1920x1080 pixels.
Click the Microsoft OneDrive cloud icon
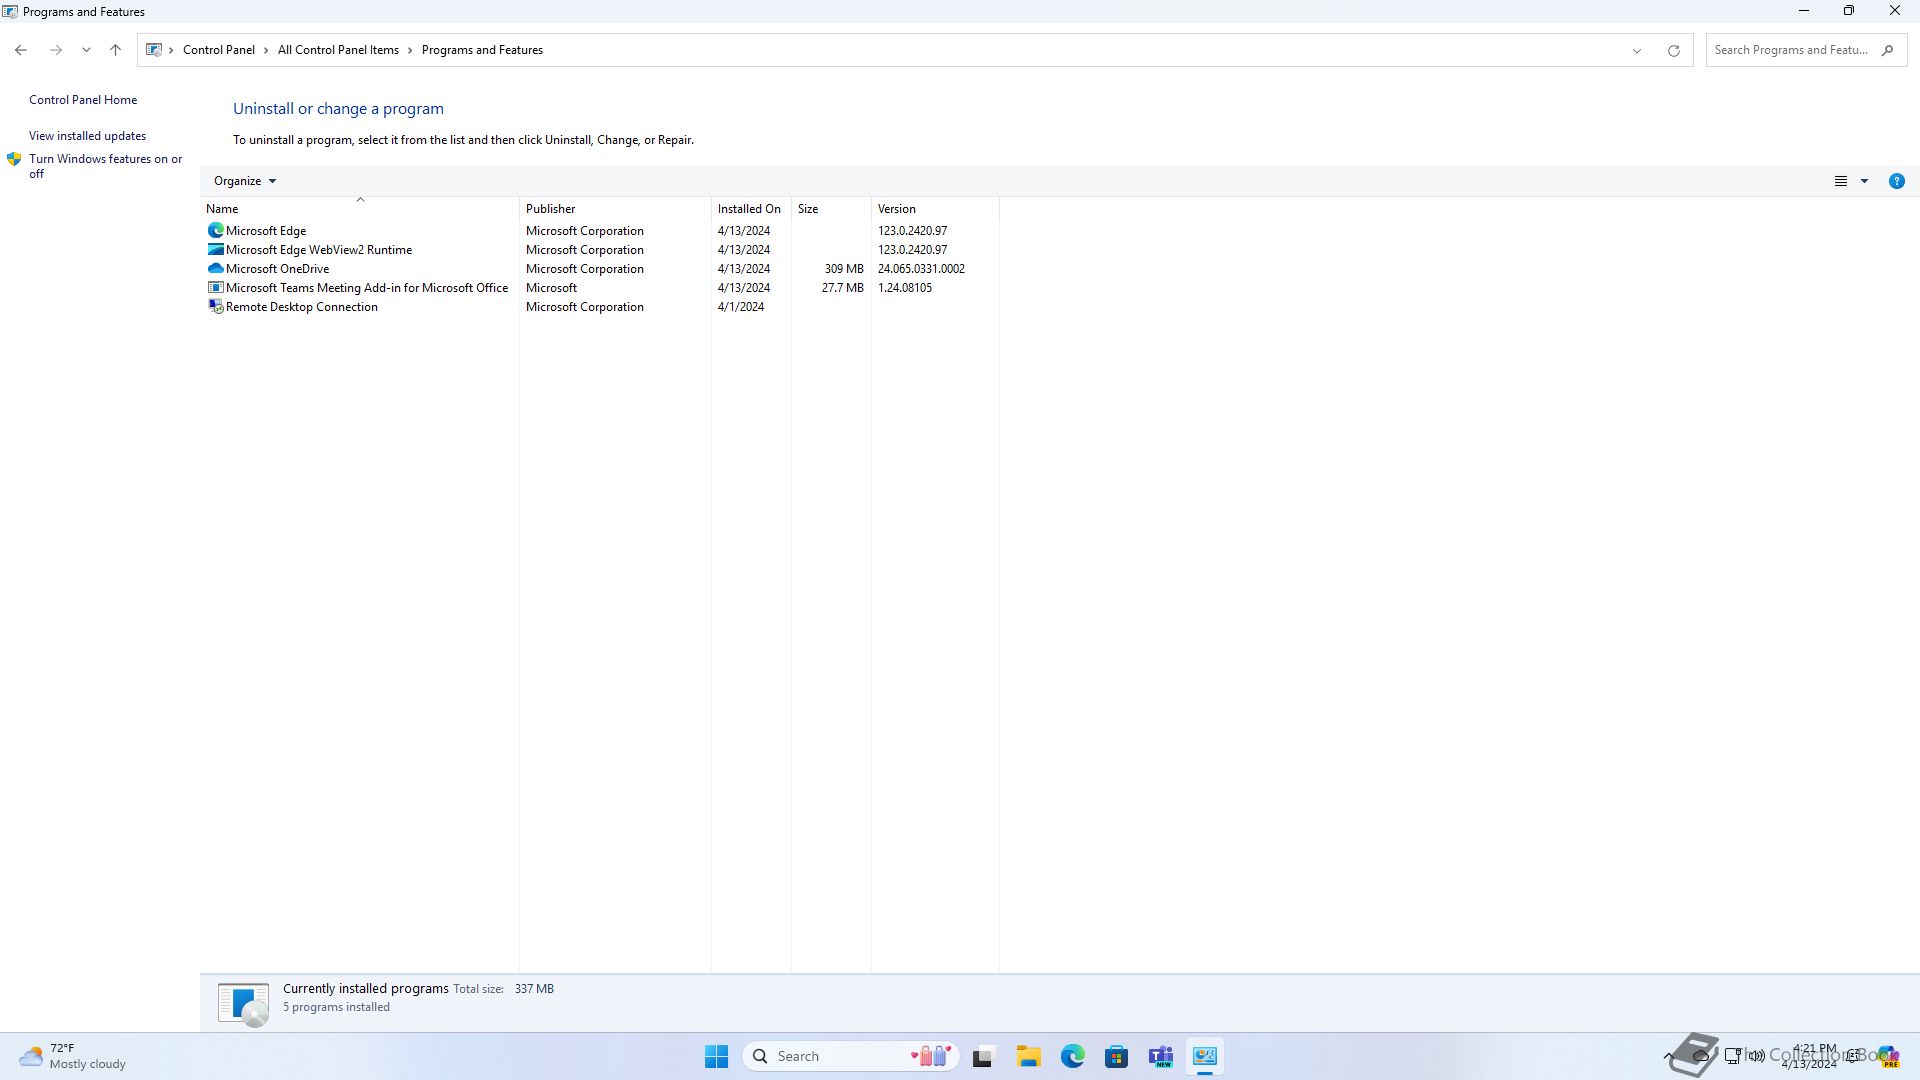(x=215, y=269)
